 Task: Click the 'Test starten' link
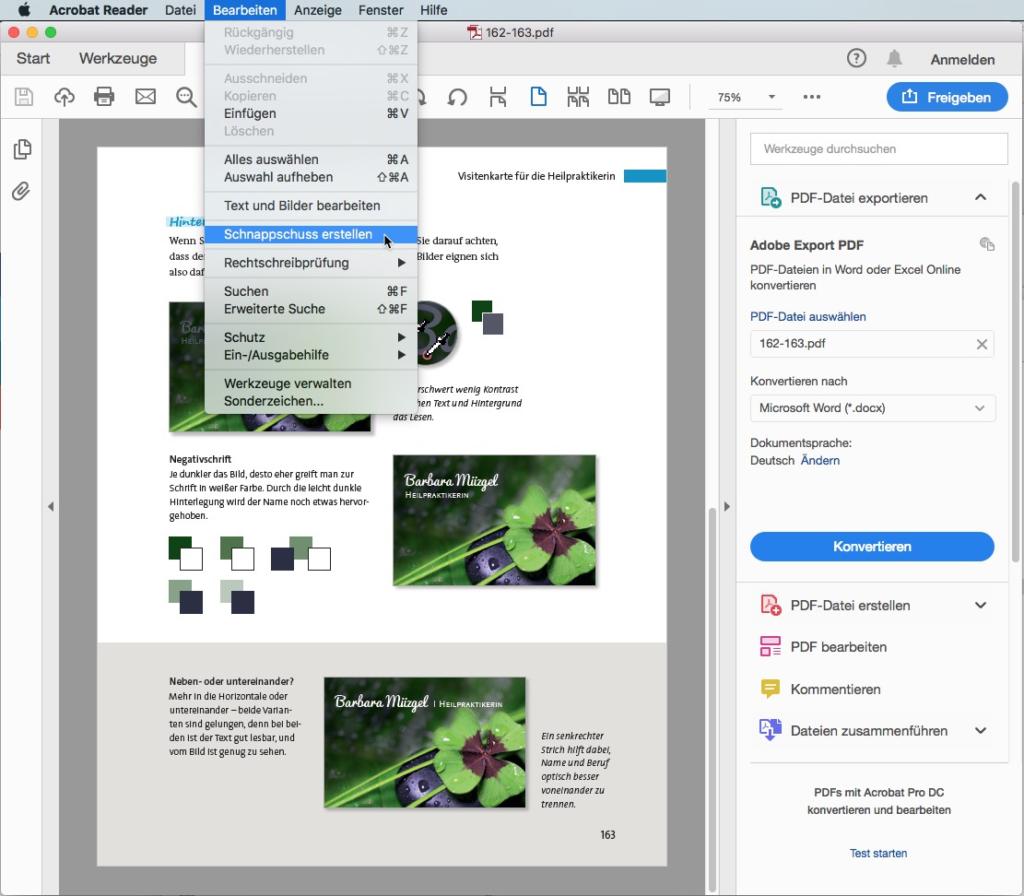tap(878, 853)
